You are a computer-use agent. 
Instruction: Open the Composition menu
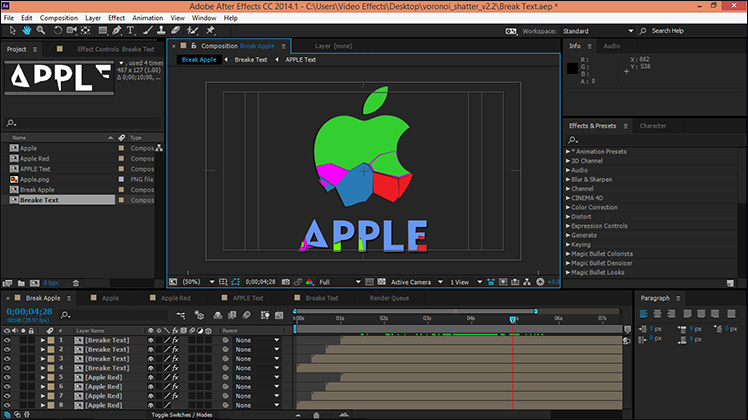pos(59,18)
